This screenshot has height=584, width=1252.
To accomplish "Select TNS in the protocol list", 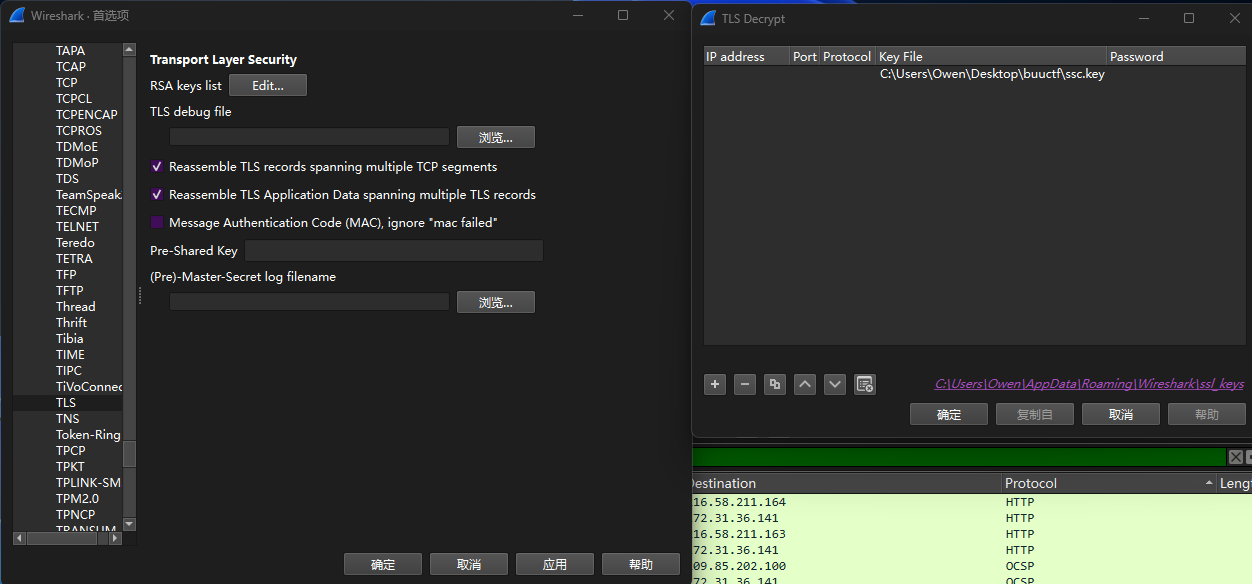I will [x=67, y=419].
